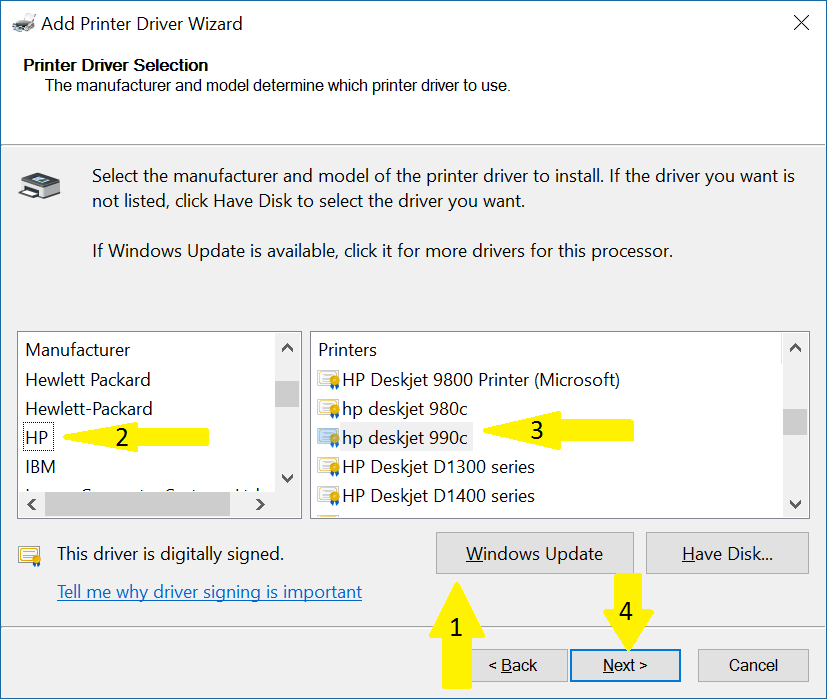Select IBM as the manufacturer
Screen dimensions: 827x699
click(40, 467)
